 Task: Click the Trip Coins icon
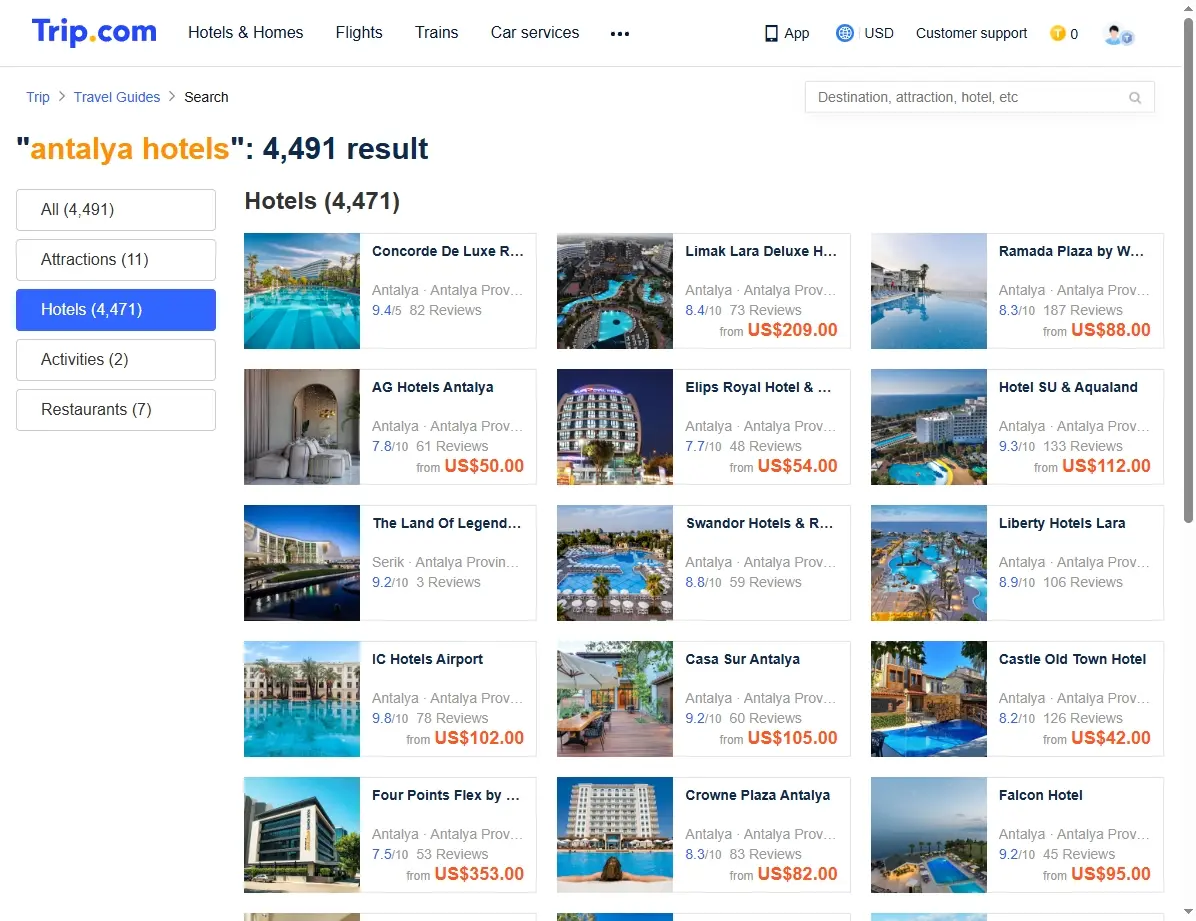point(1057,33)
